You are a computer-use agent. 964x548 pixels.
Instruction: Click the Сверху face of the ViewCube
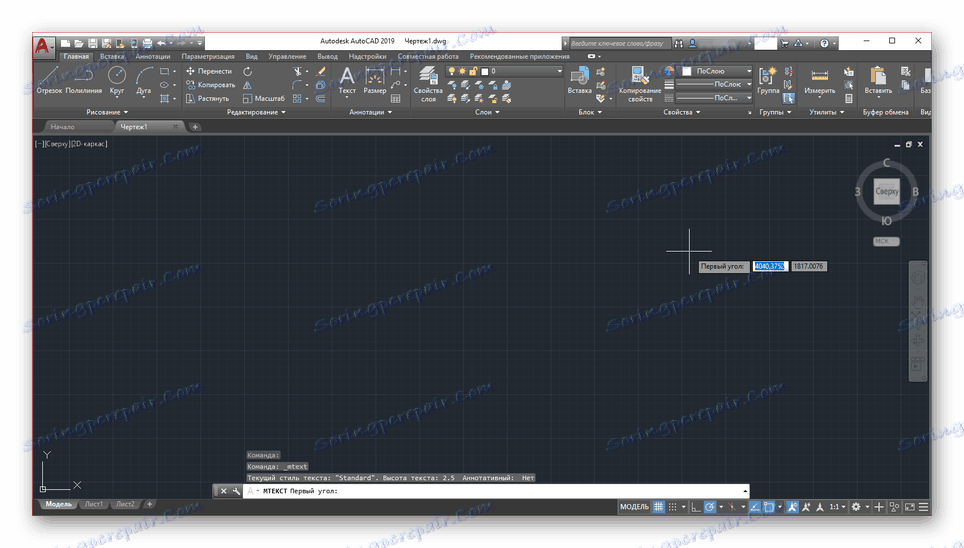887,191
